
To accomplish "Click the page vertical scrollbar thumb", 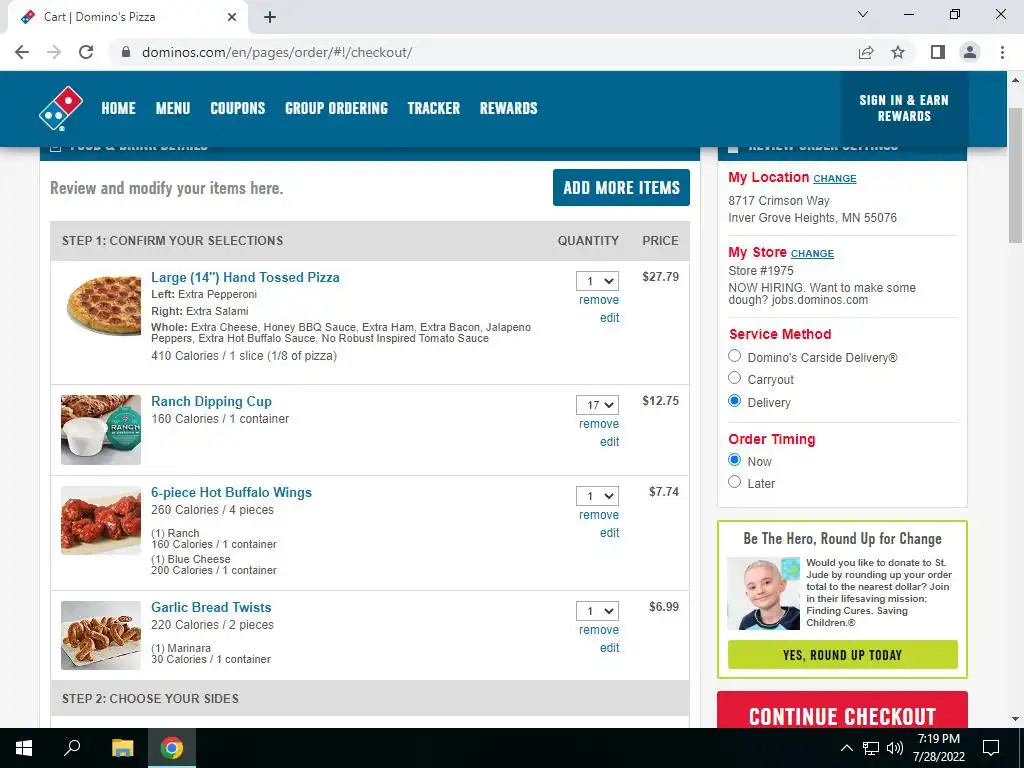I will (1015, 175).
